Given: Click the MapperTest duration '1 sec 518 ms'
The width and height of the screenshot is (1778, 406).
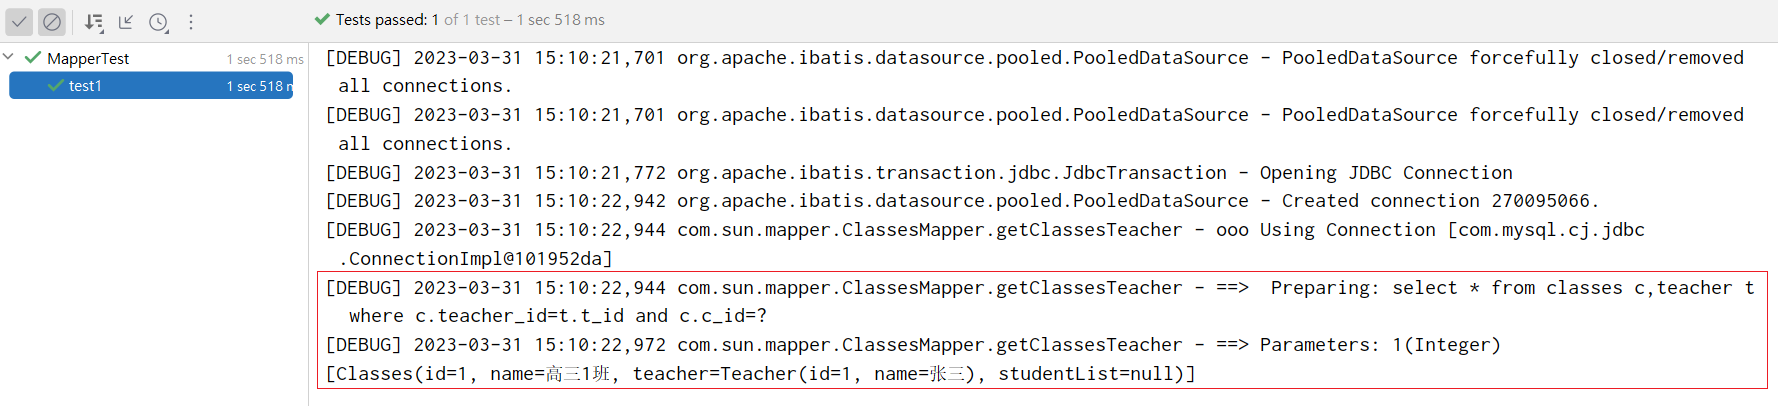Looking at the screenshot, I should tap(265, 59).
